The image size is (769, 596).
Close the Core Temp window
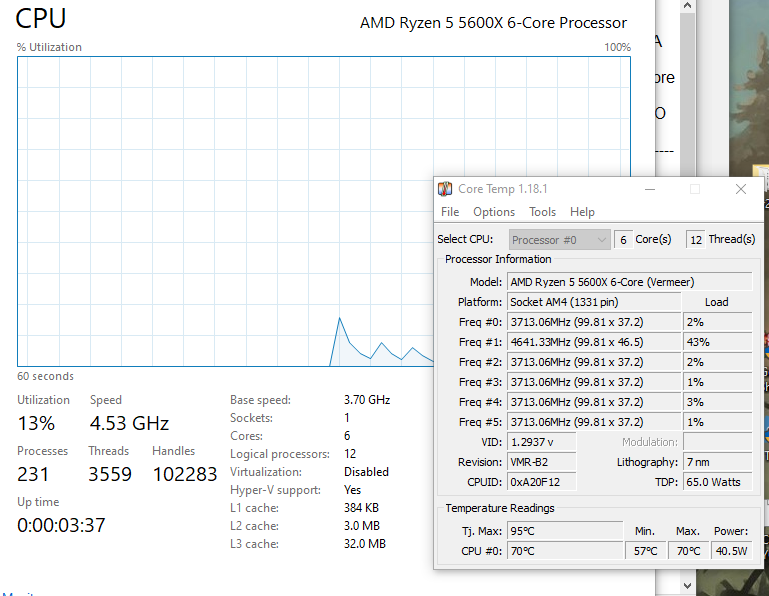tap(741, 189)
